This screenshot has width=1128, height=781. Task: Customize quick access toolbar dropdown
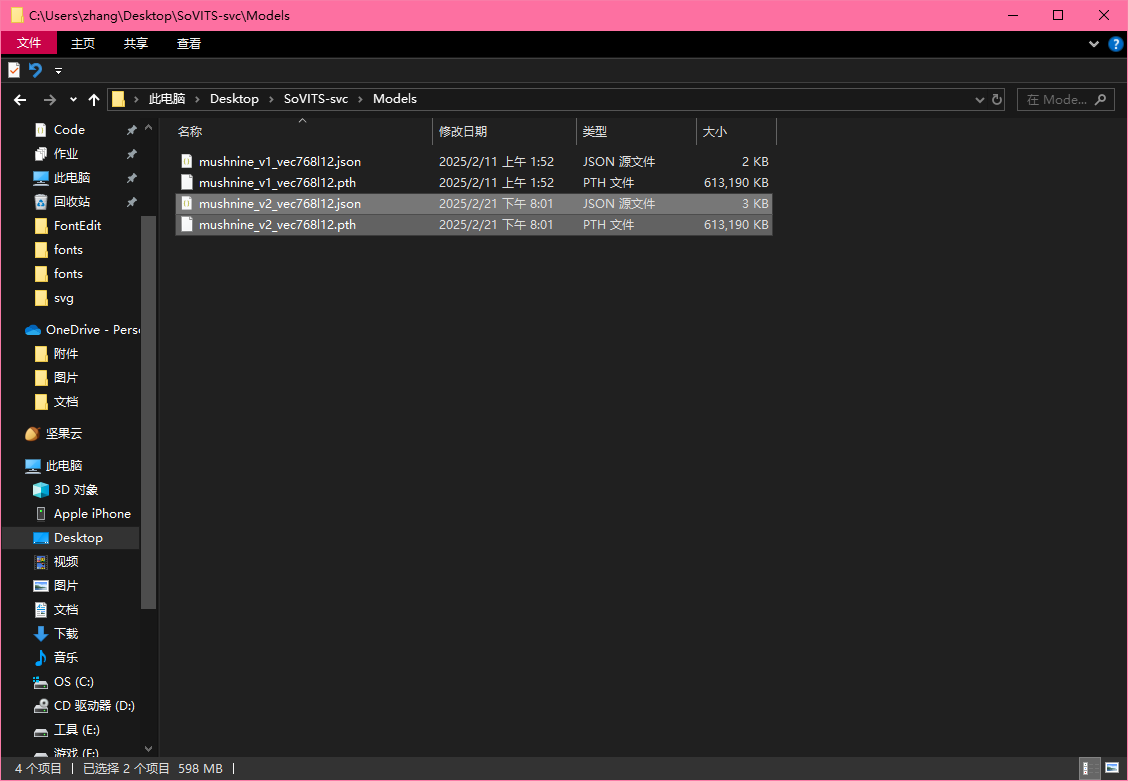58,71
